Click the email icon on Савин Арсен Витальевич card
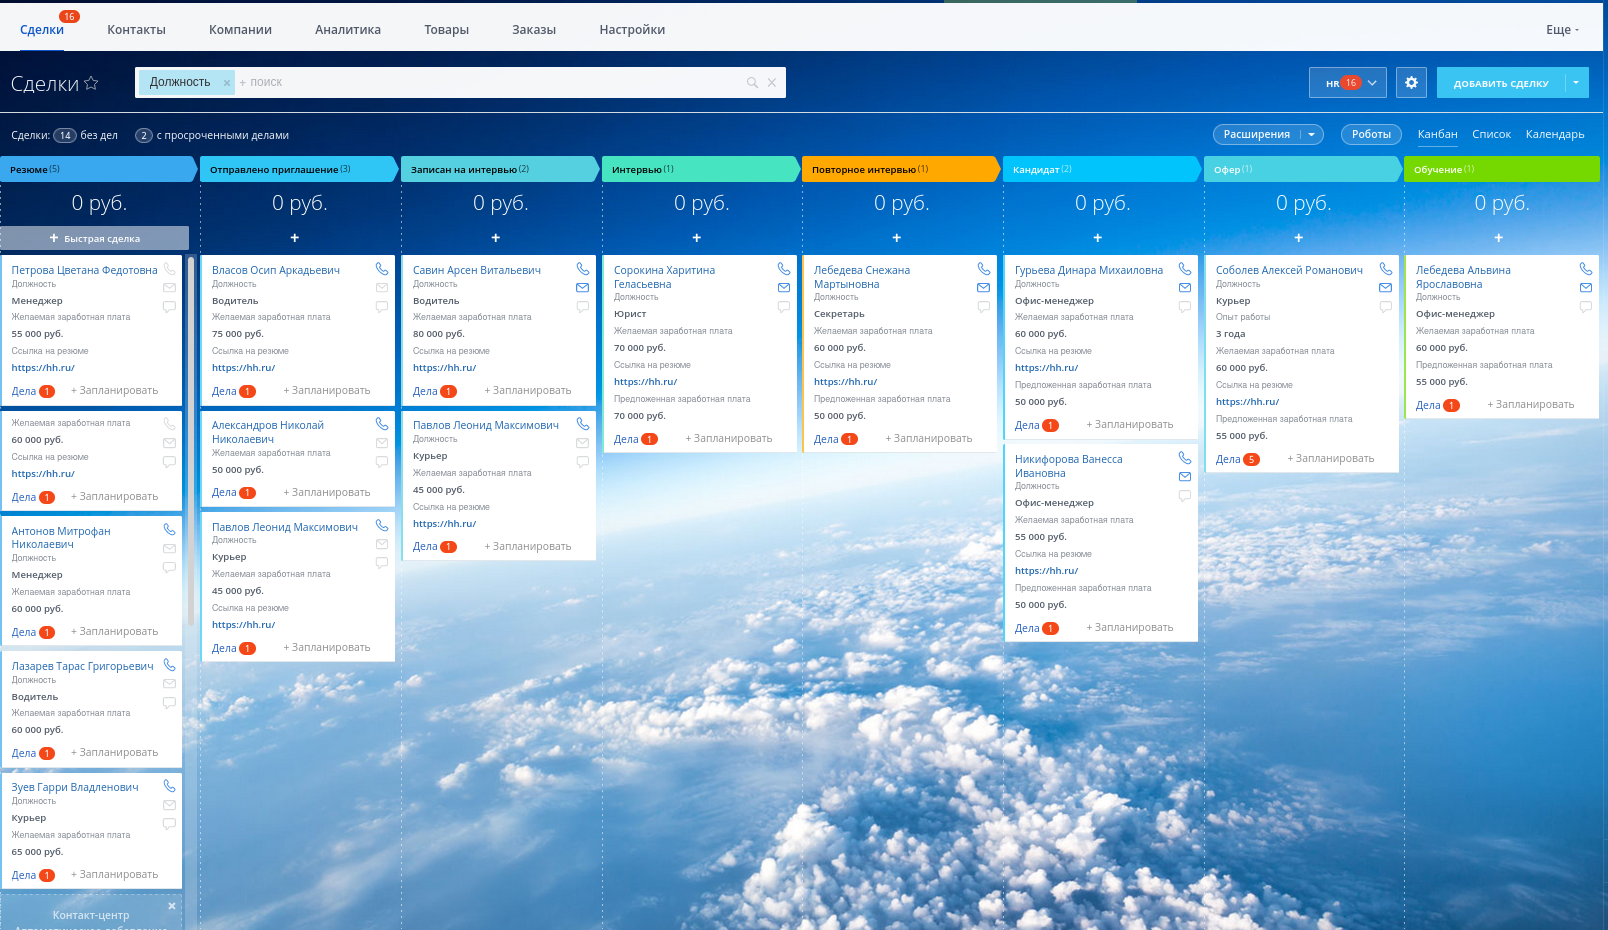 point(583,288)
